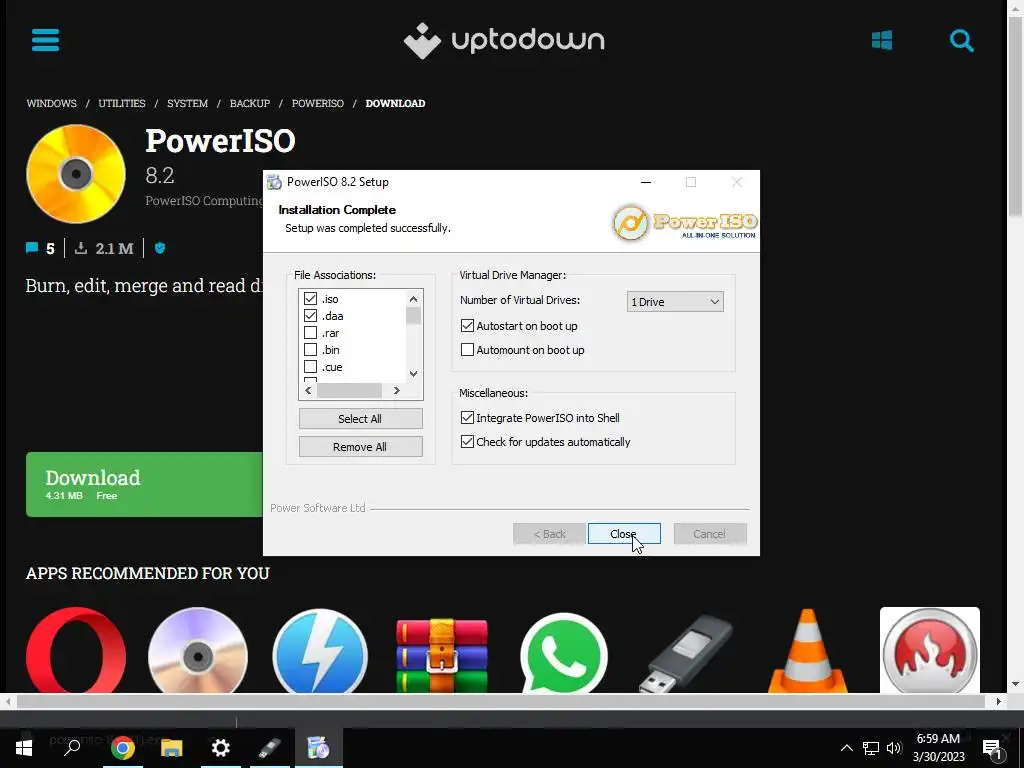1024x768 pixels.
Task: Open File Explorer from the taskbar
Action: click(172, 748)
